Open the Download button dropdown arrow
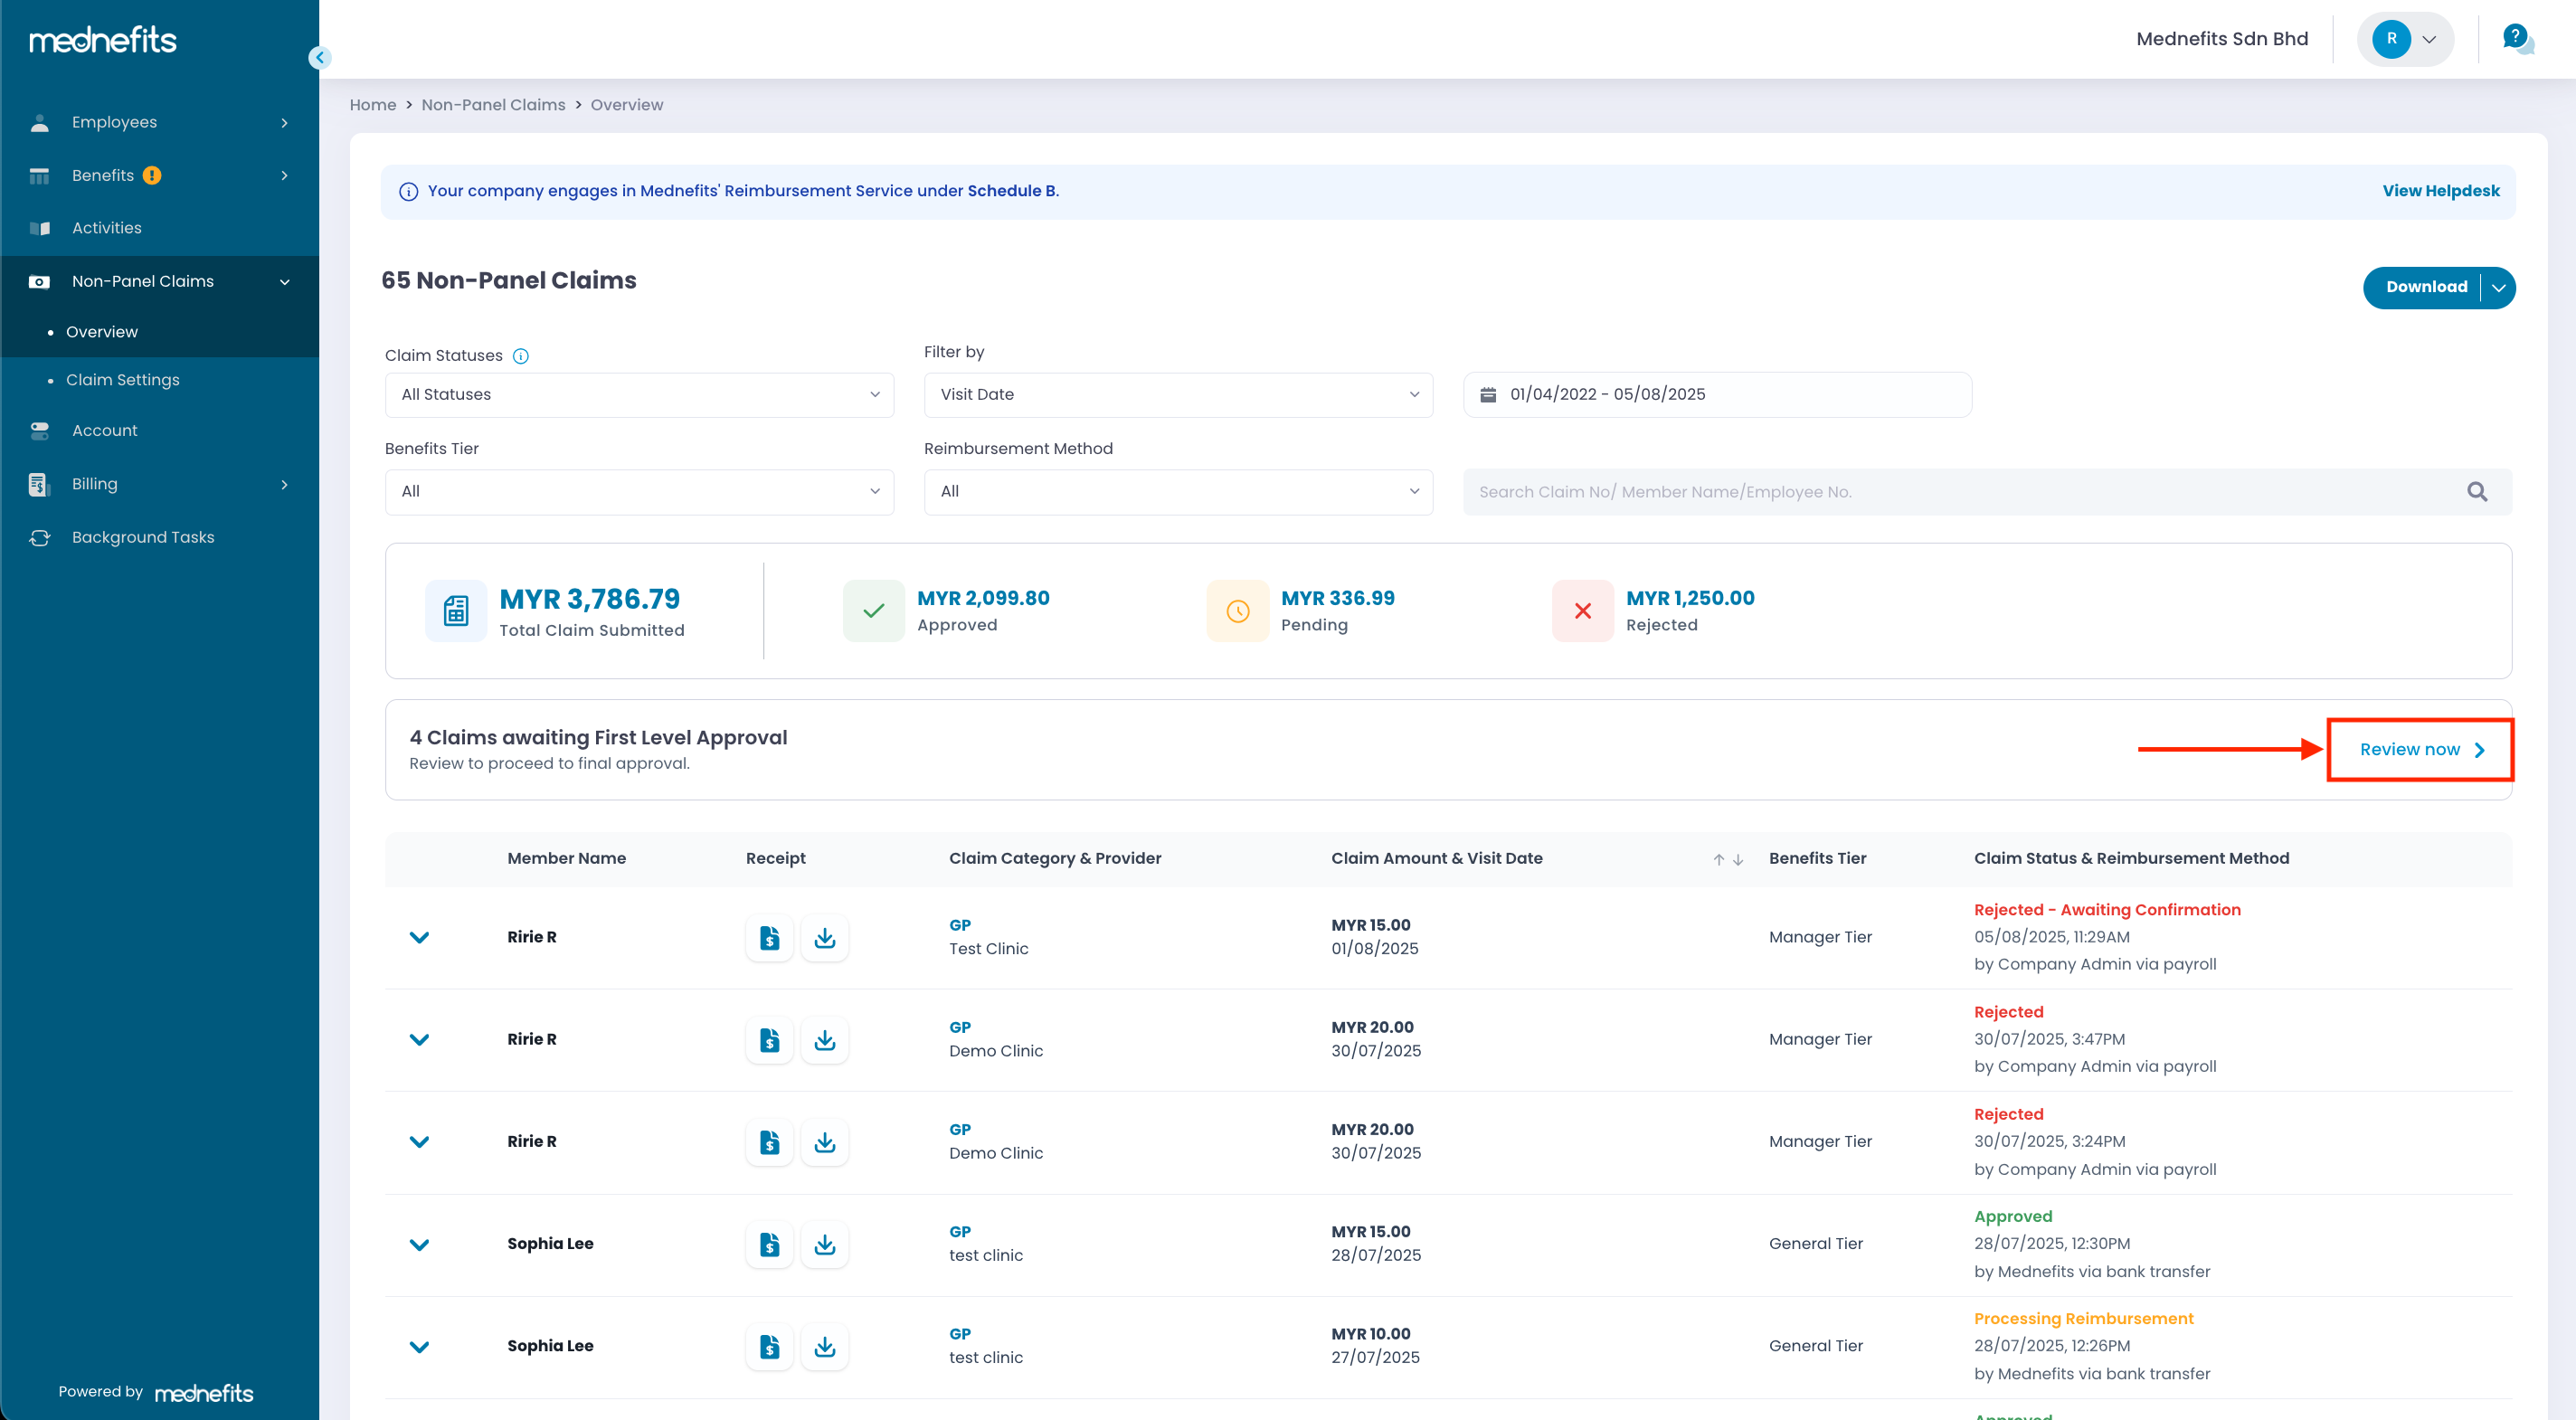Viewport: 2576px width, 1420px height. click(2498, 288)
